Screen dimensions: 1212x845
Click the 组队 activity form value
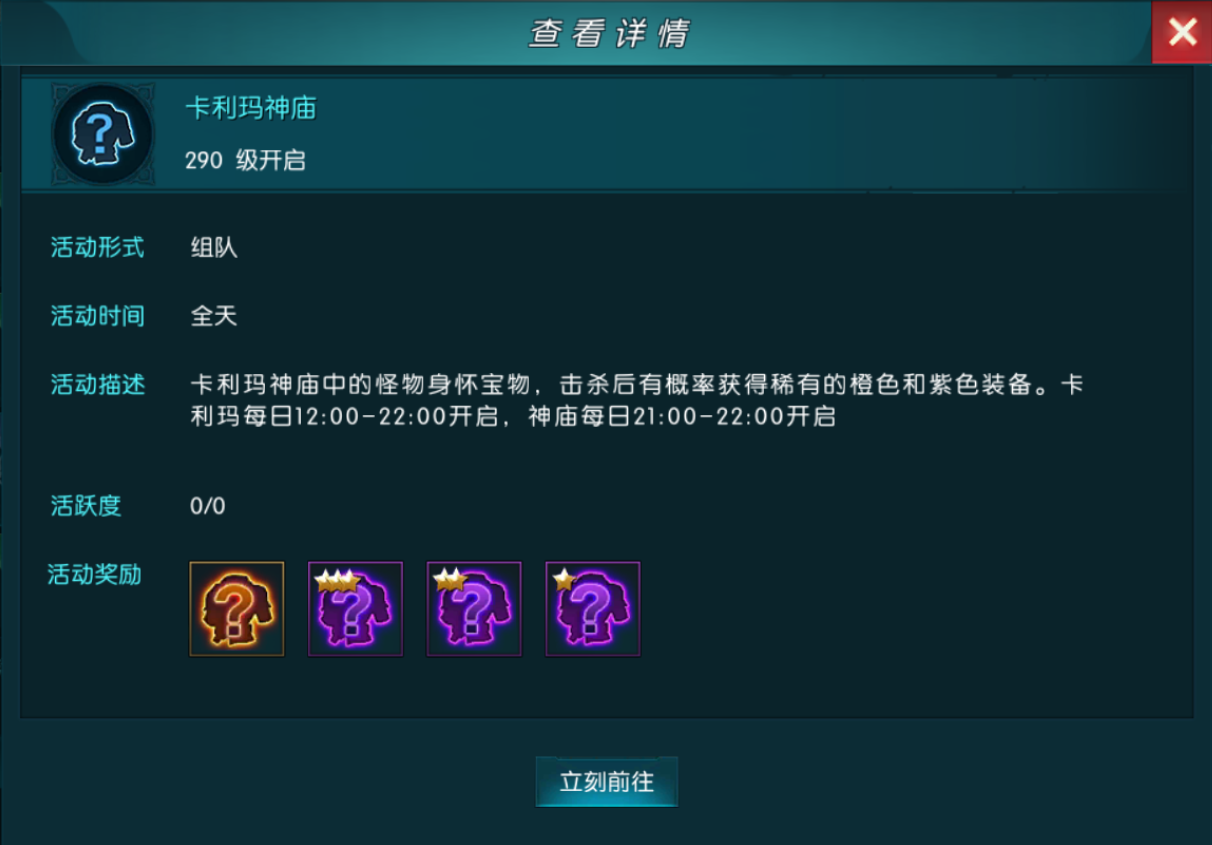click(214, 248)
